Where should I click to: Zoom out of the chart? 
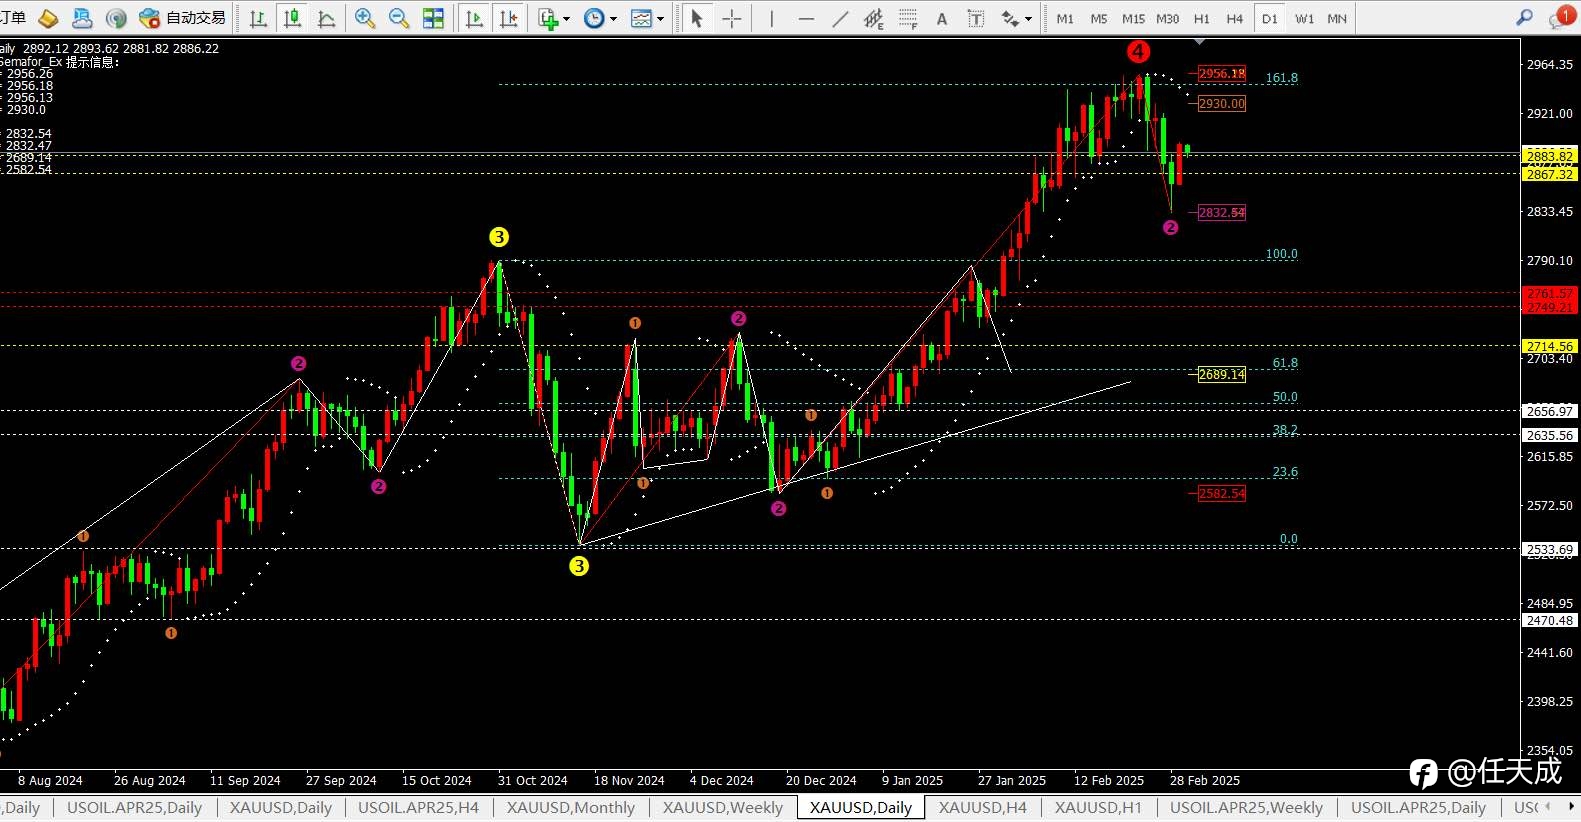coord(399,18)
